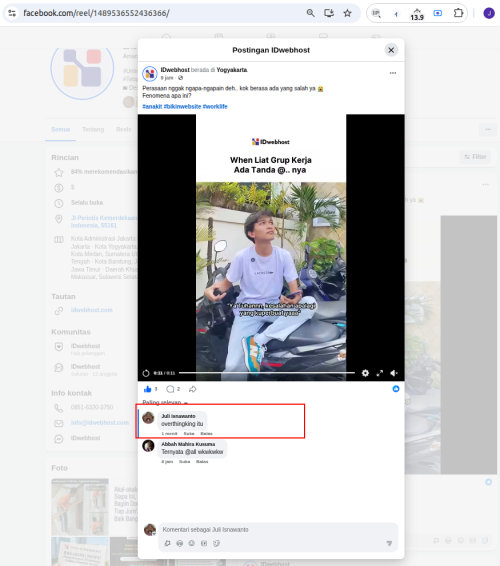Screen dimensions: 500x566
Task: Switch commenting identity via avatar next to comment box
Action: click(150, 530)
